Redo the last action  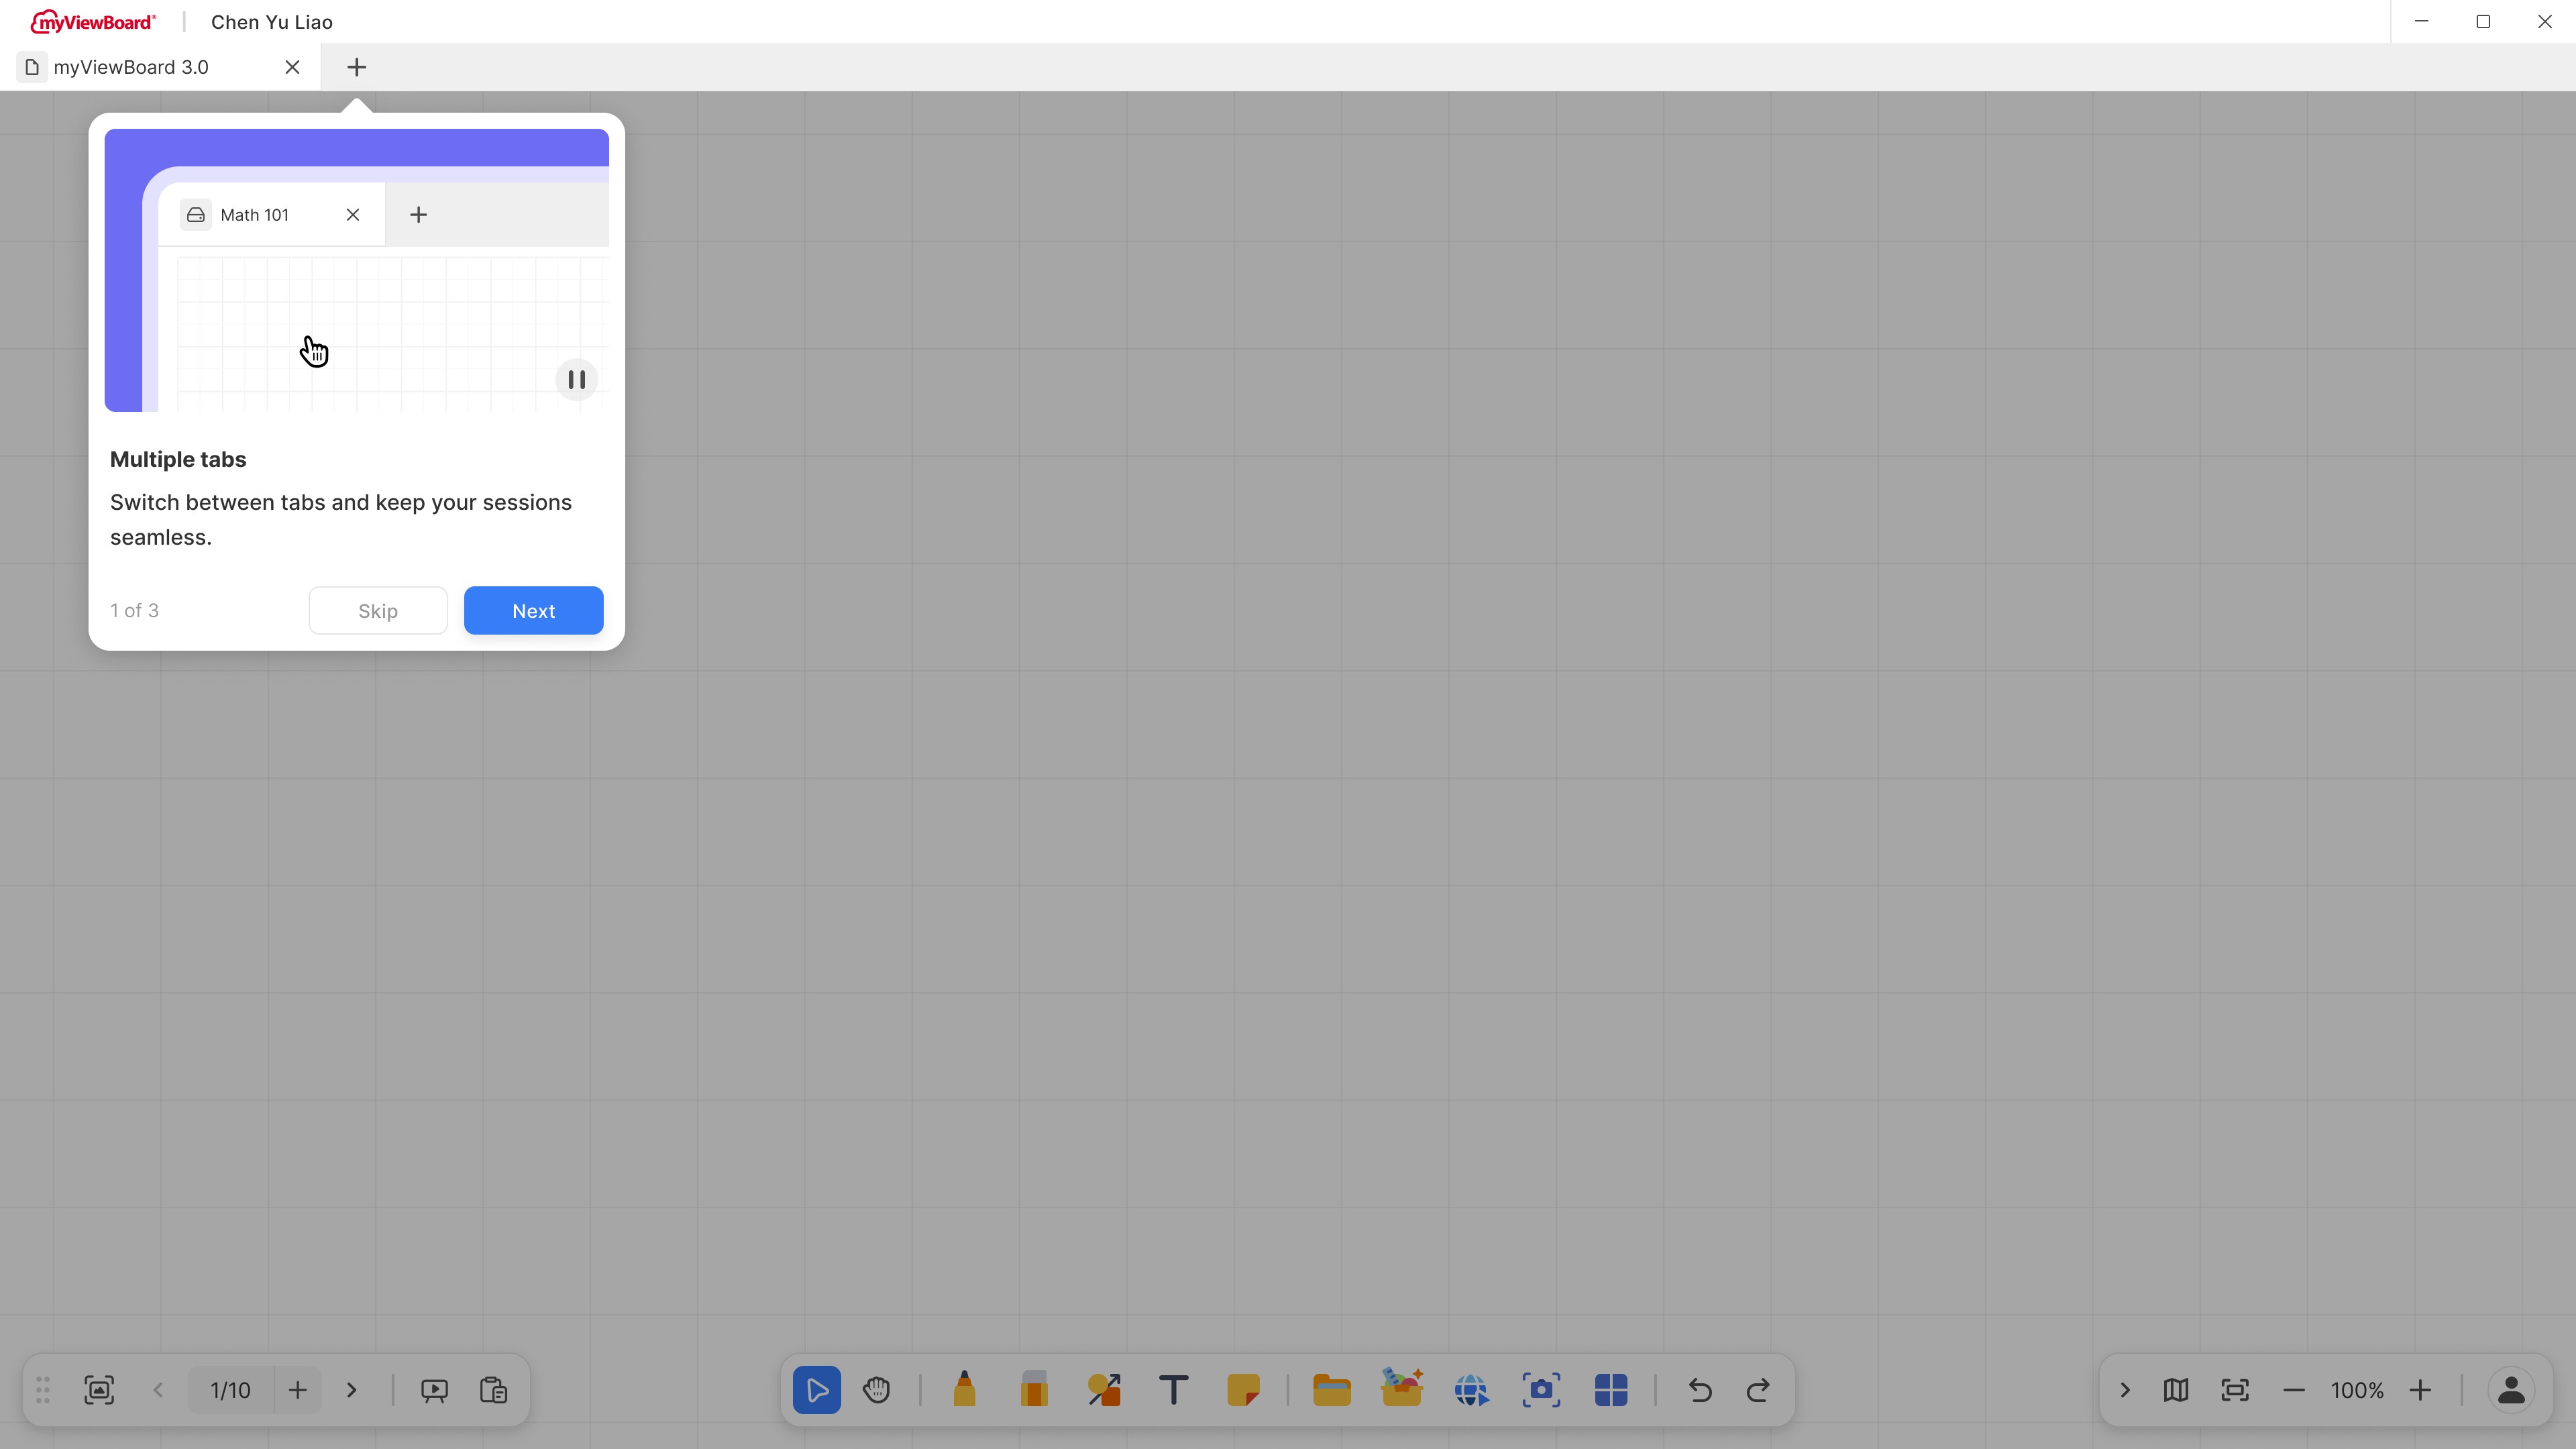pyautogui.click(x=1758, y=1389)
